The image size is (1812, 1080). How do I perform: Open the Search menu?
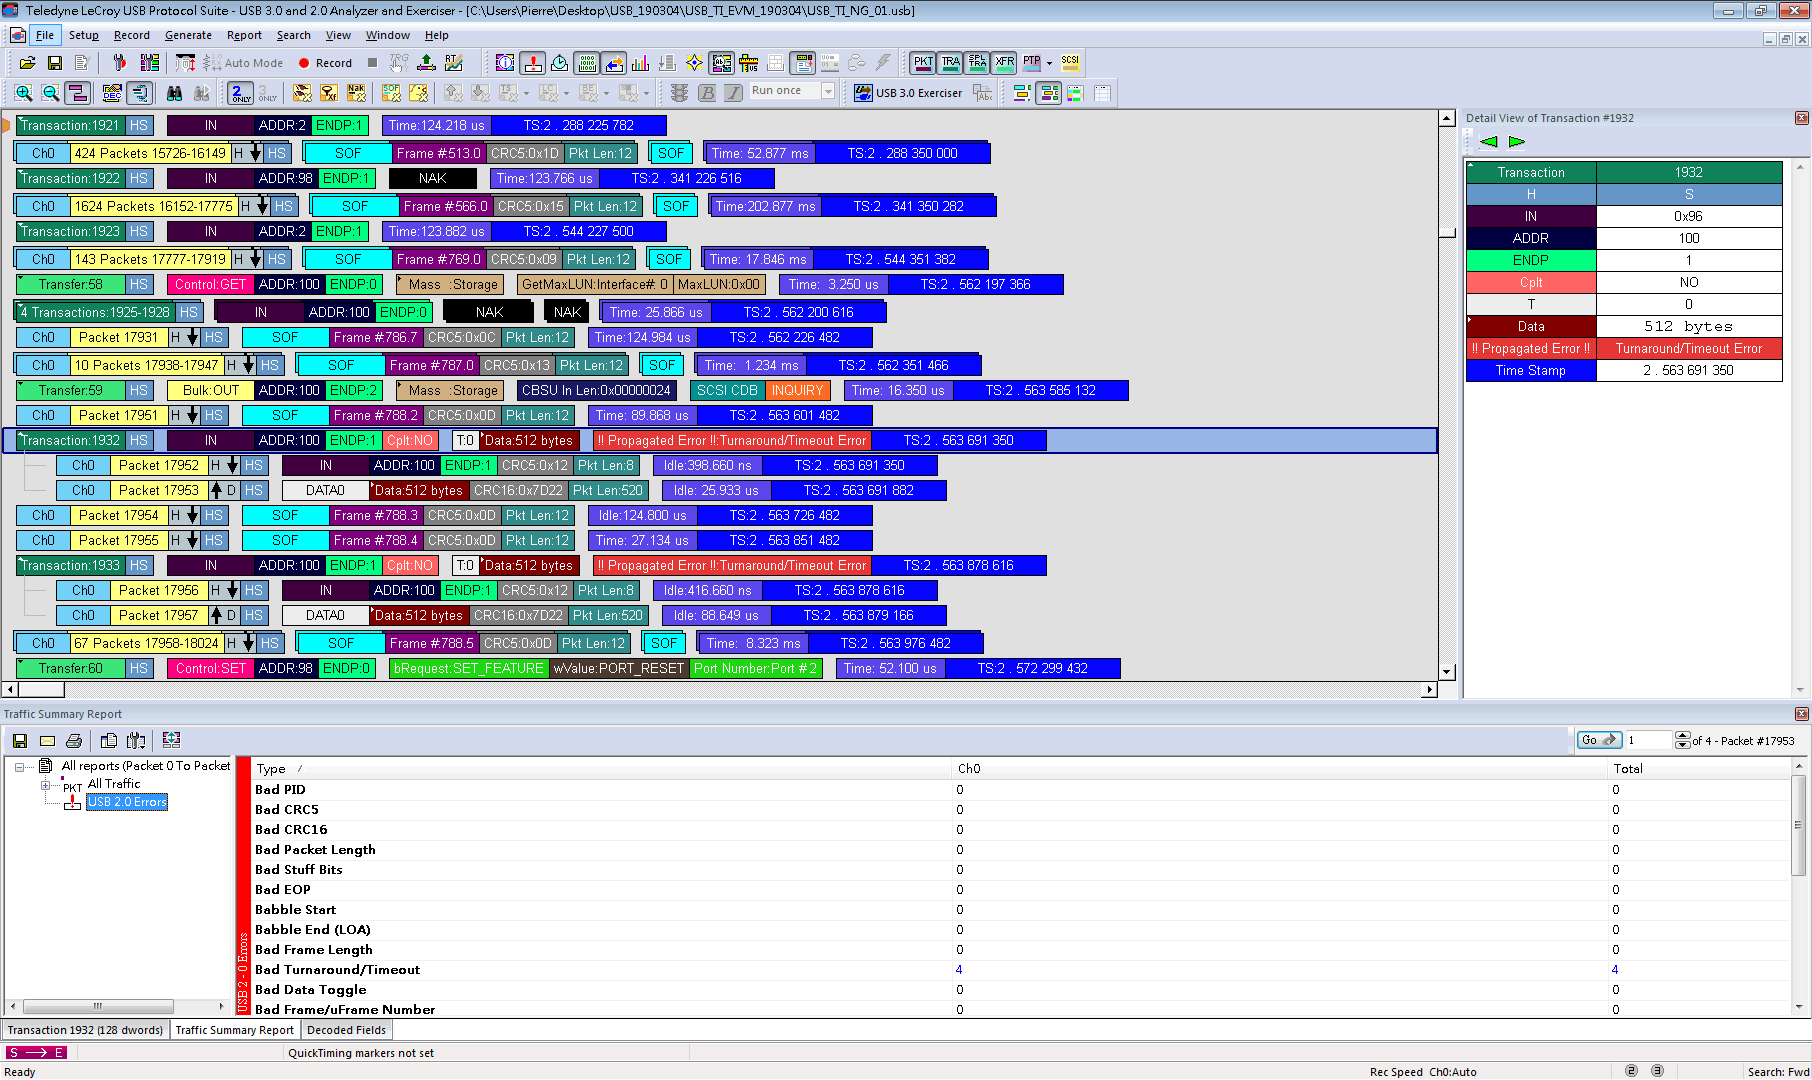point(293,35)
